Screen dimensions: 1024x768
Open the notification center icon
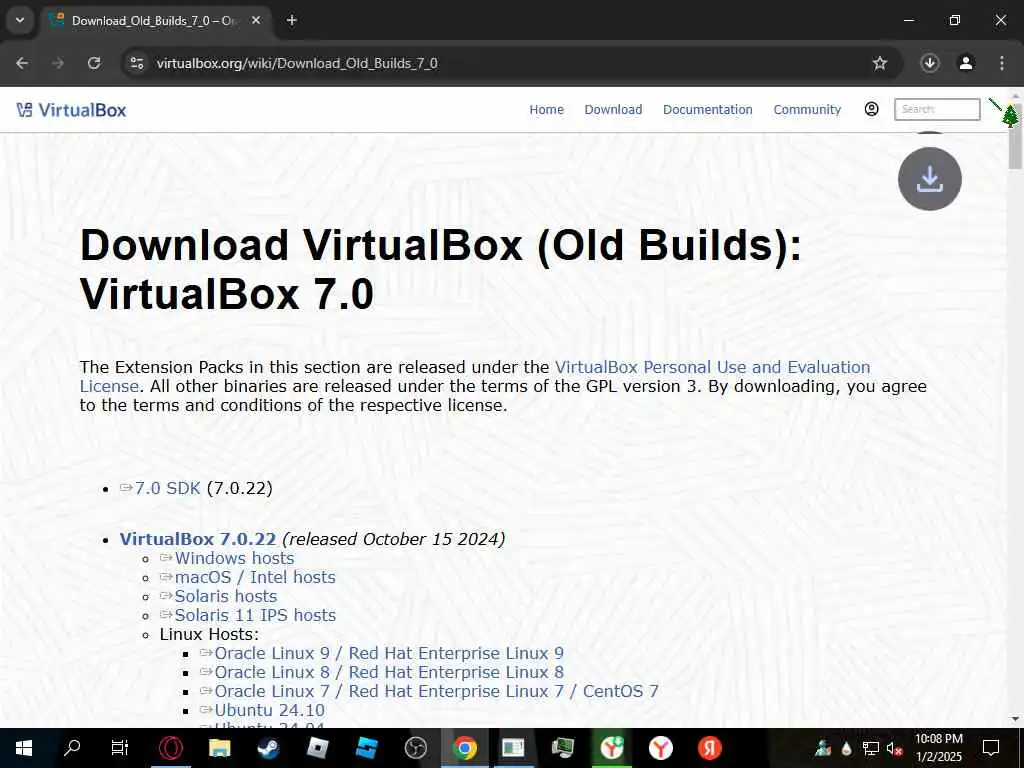tap(991, 748)
